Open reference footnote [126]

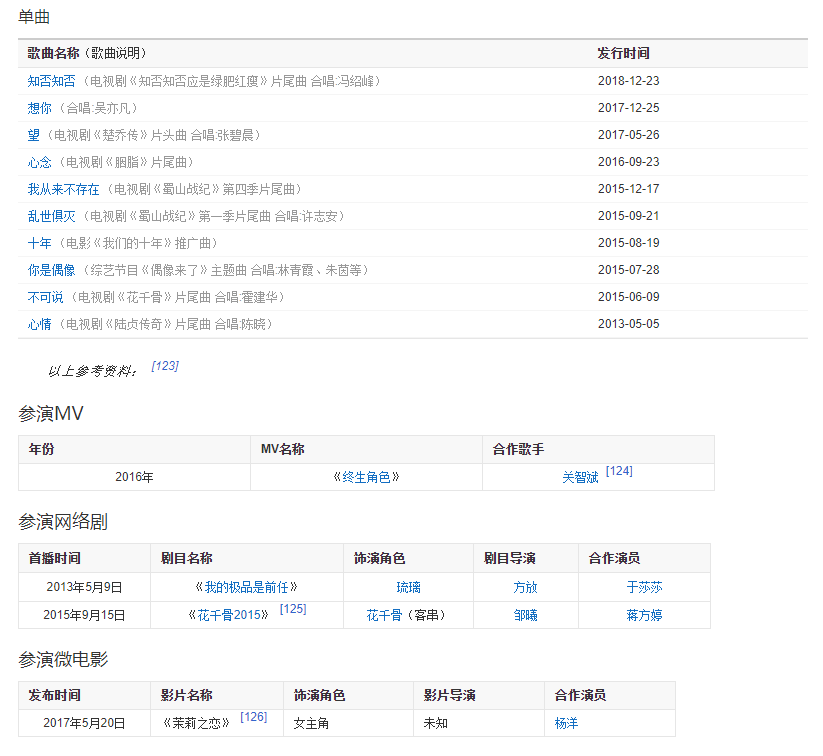[254, 717]
